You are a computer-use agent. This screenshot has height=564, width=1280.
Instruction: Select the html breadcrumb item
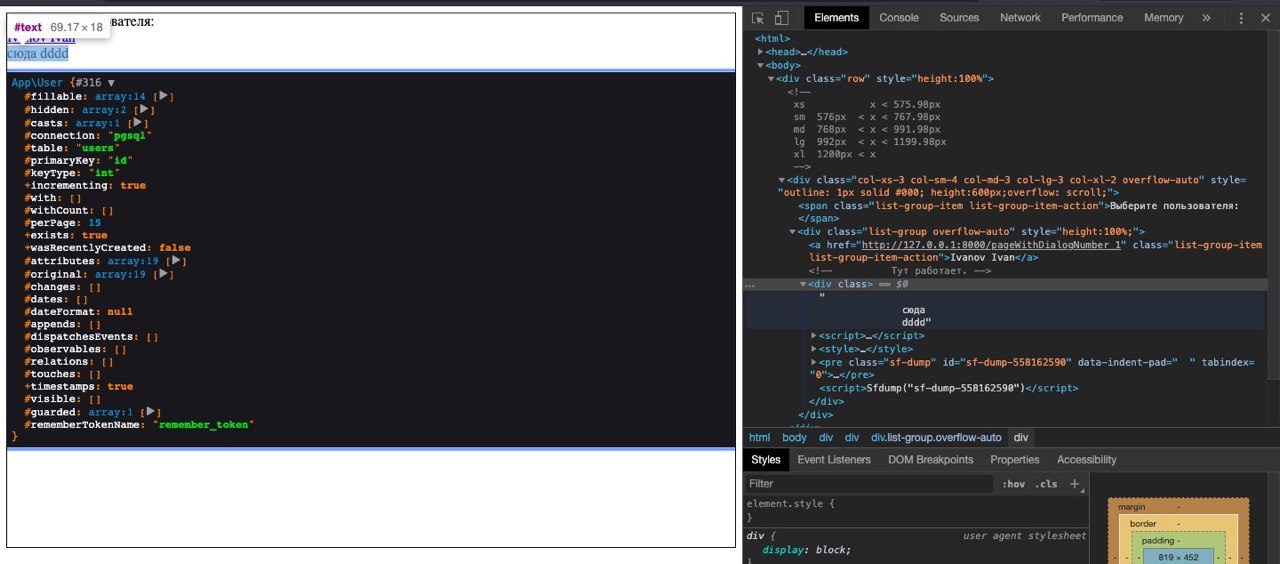[760, 438]
